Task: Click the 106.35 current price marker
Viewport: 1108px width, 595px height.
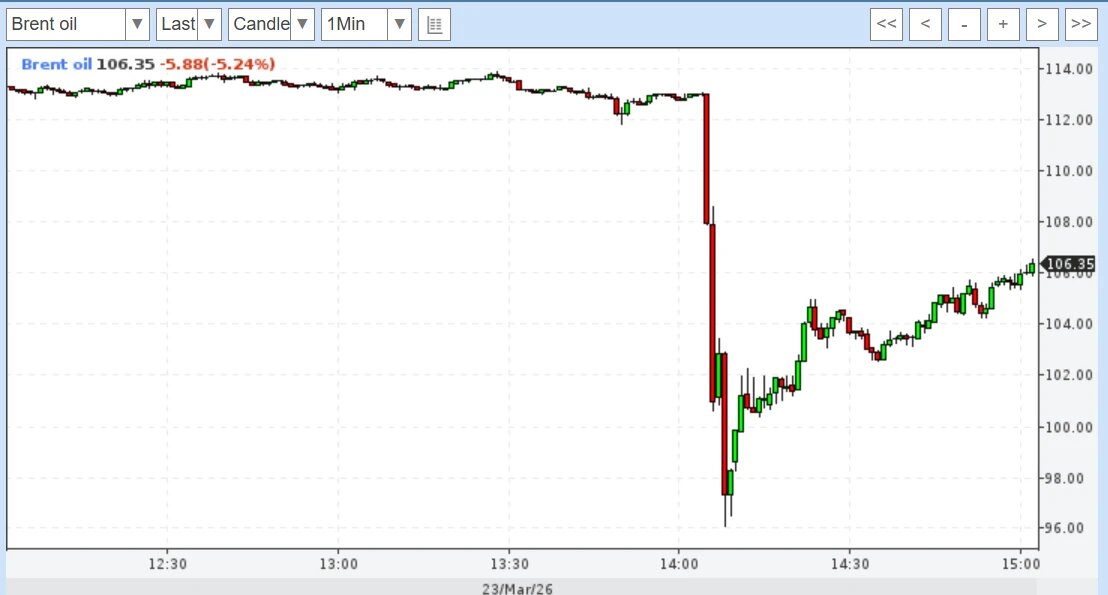Action: [x=1069, y=264]
